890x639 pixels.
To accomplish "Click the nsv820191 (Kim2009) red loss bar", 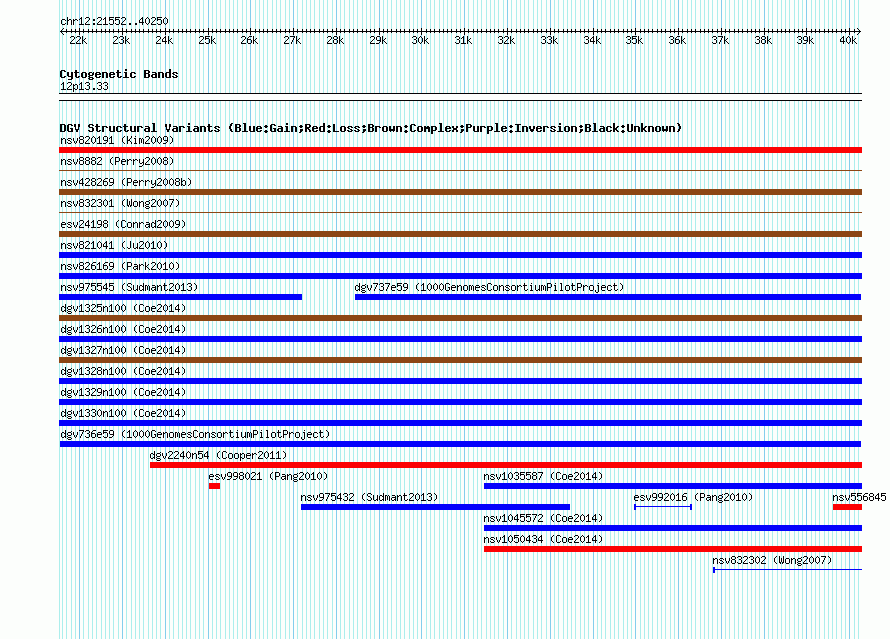I will pyautogui.click(x=460, y=150).
